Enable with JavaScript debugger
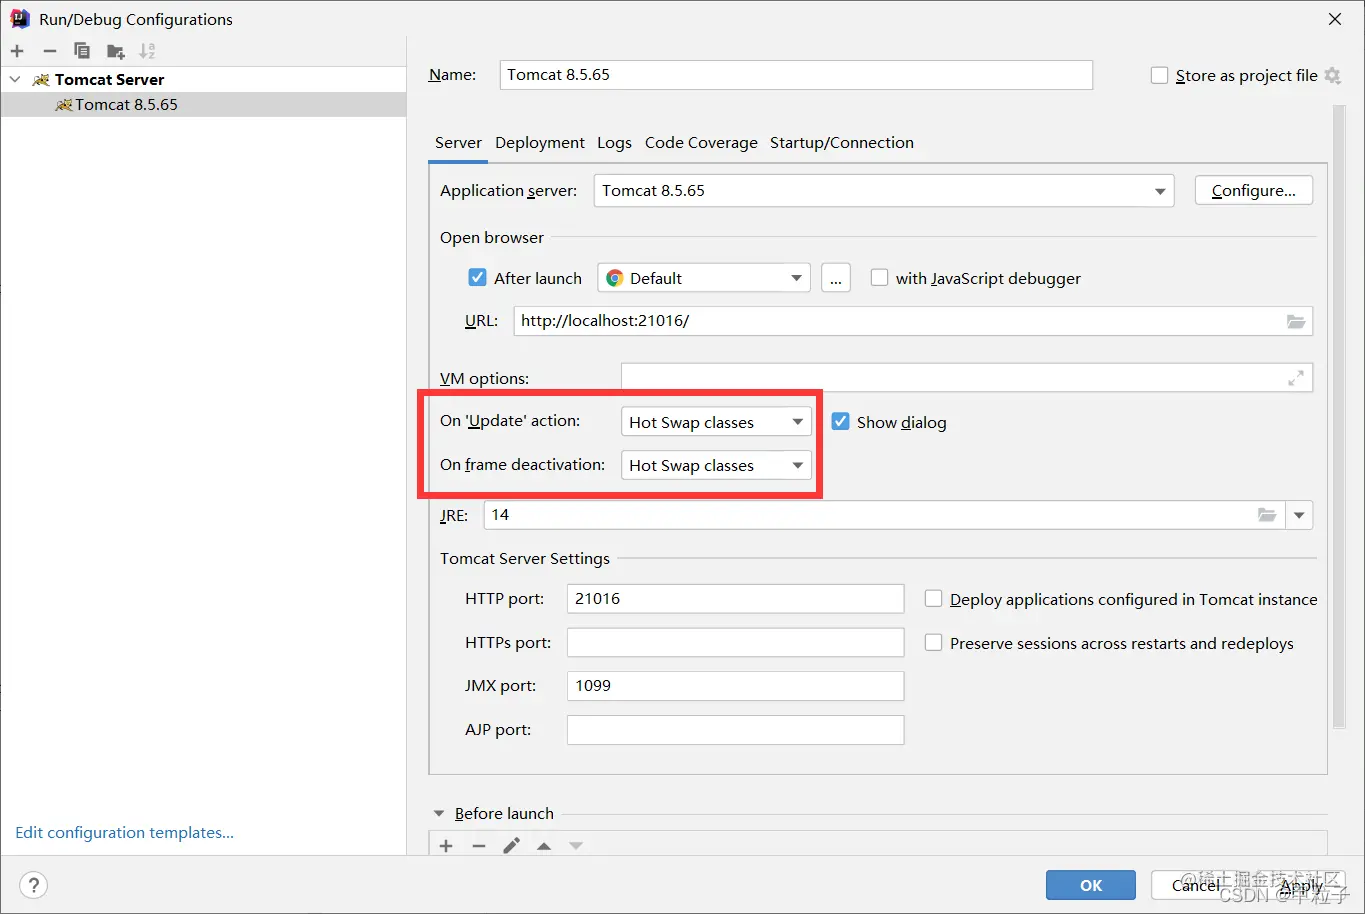Screen dimensions: 1365x914 [x=879, y=278]
